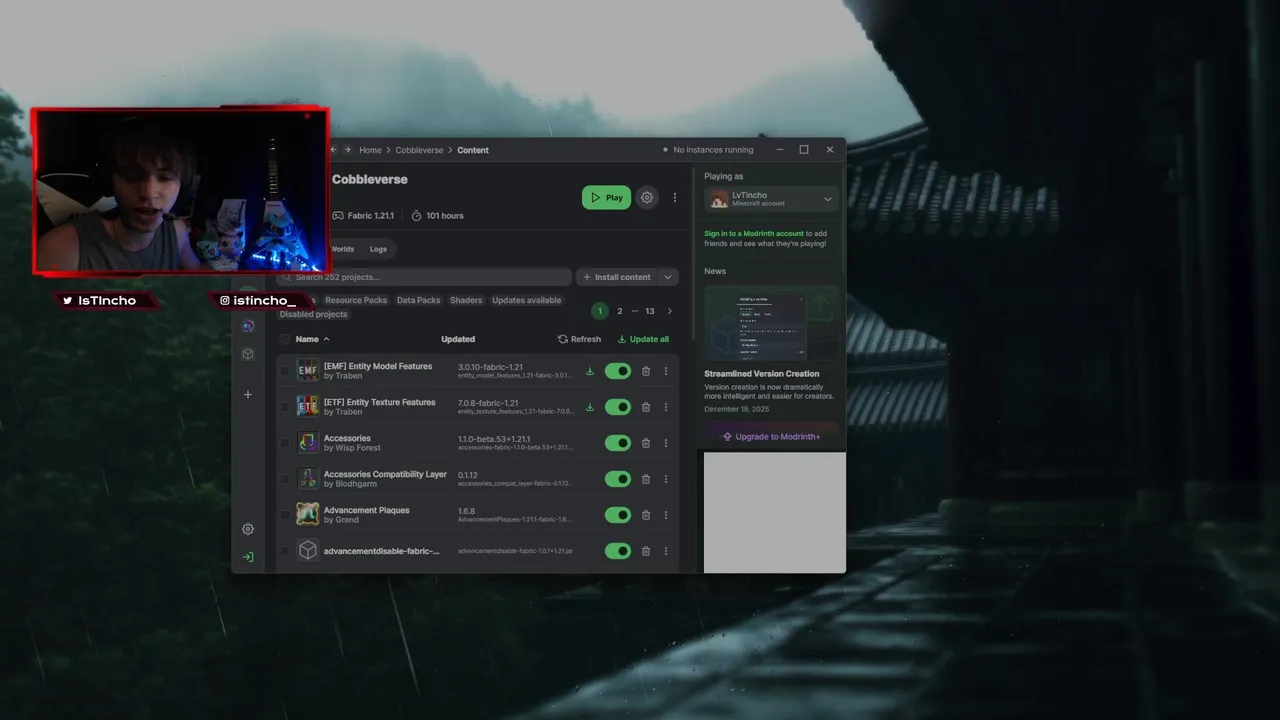The width and height of the screenshot is (1280, 720).
Task: Open more options for advancementdisable-fabric
Action: (666, 551)
